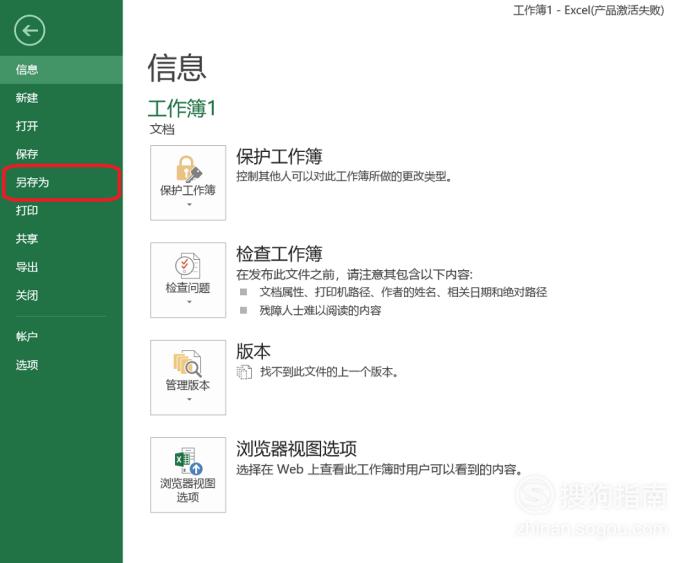Open the 新建 menu item
The image size is (692, 563).
tap(61, 98)
